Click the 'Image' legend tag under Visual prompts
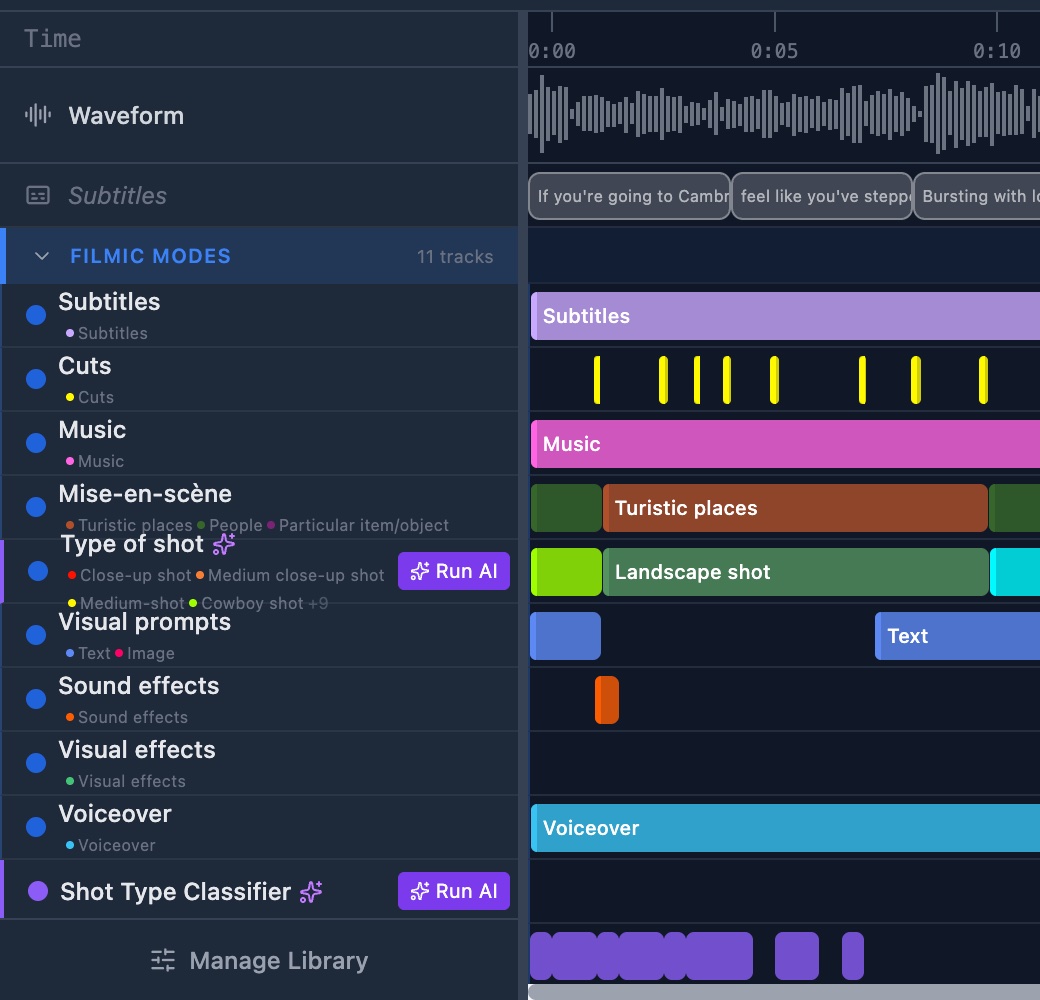Image resolution: width=1040 pixels, height=1000 pixels. coord(145,653)
